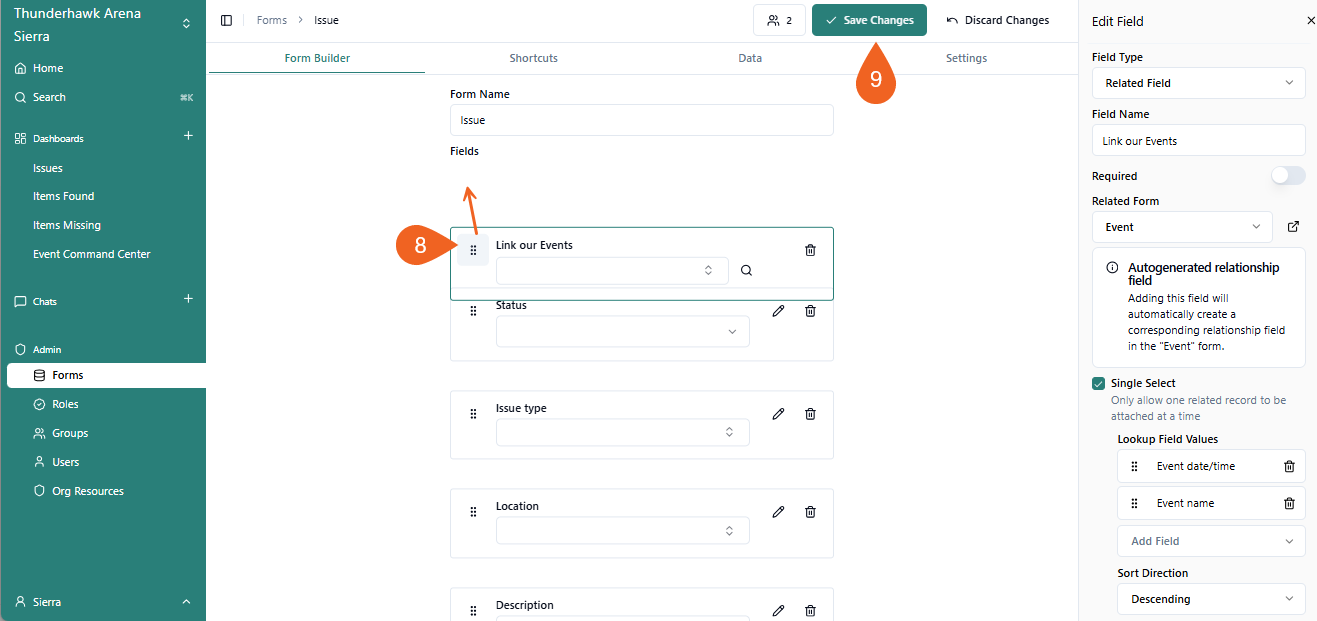Image resolution: width=1317 pixels, height=621 pixels.
Task: Switch to the Shortcuts tab
Action: [533, 58]
